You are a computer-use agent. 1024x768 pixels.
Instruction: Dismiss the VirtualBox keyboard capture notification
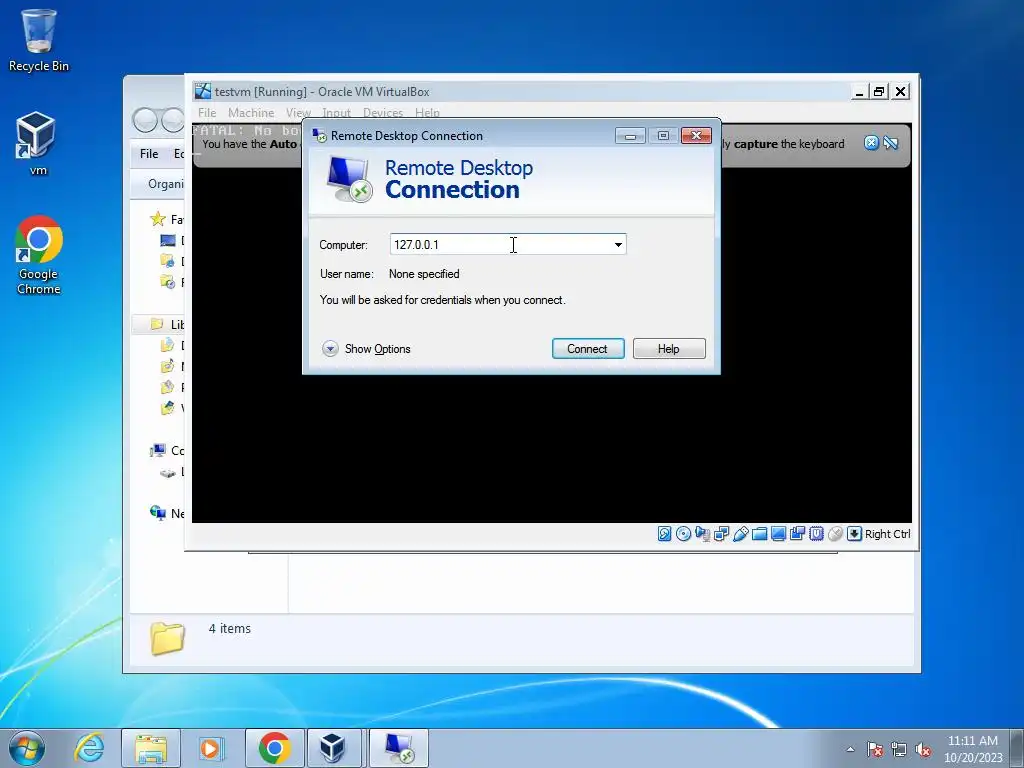point(871,143)
